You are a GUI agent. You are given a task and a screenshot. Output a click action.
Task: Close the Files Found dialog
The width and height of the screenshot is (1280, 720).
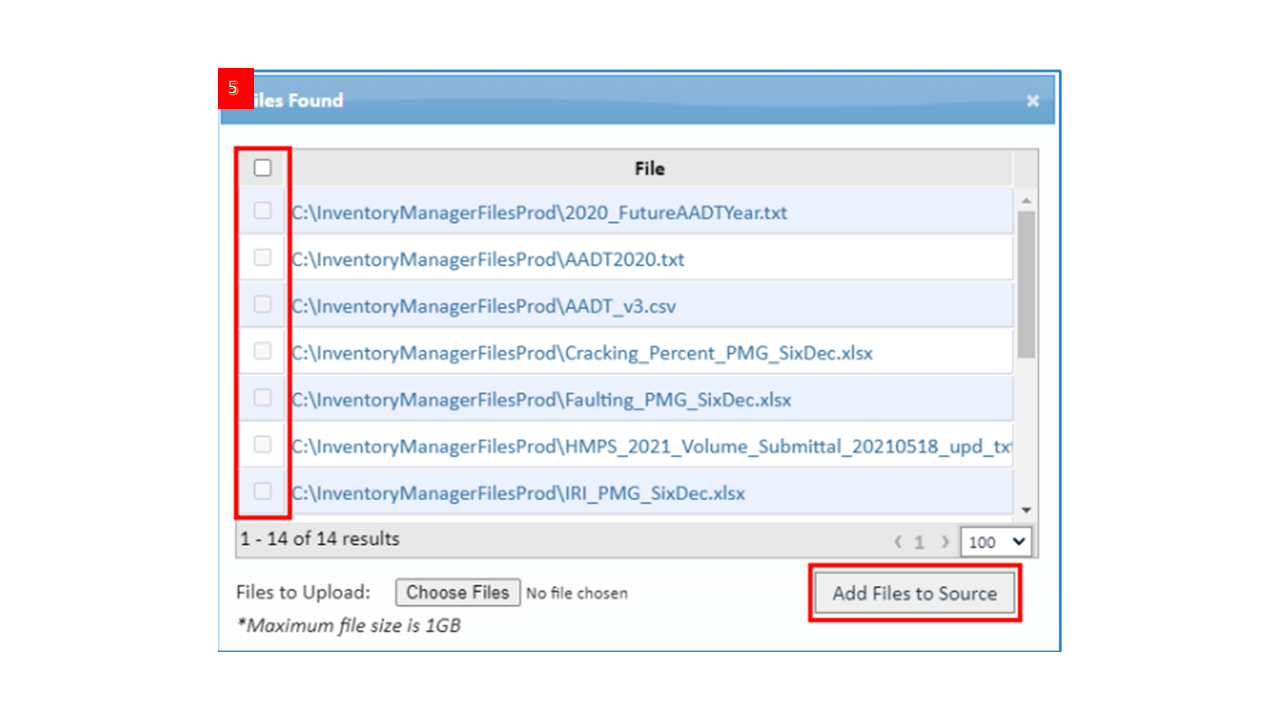pos(1032,101)
